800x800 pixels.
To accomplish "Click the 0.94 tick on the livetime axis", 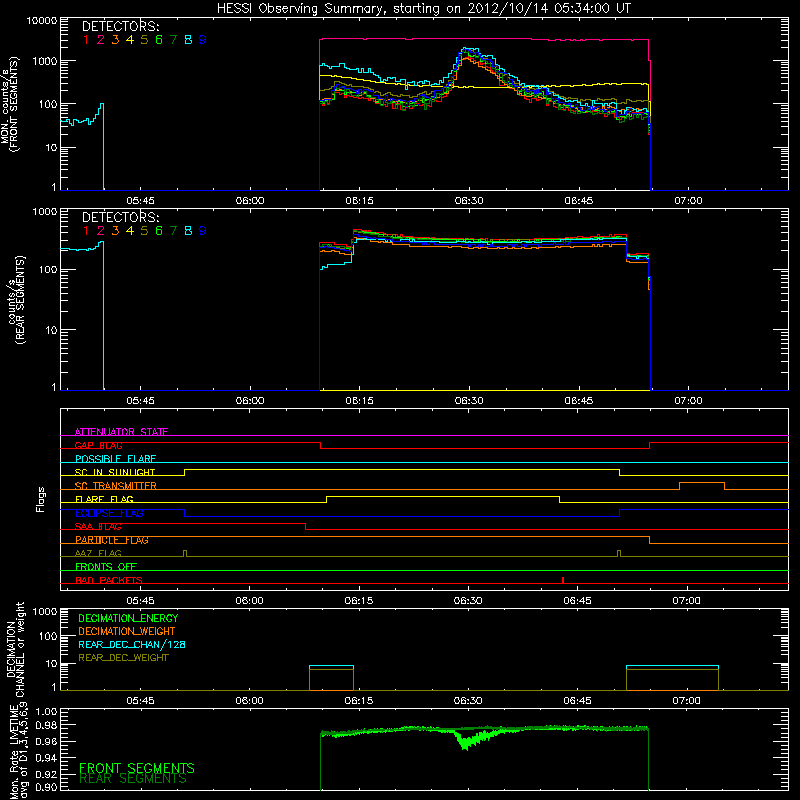I will point(46,758).
